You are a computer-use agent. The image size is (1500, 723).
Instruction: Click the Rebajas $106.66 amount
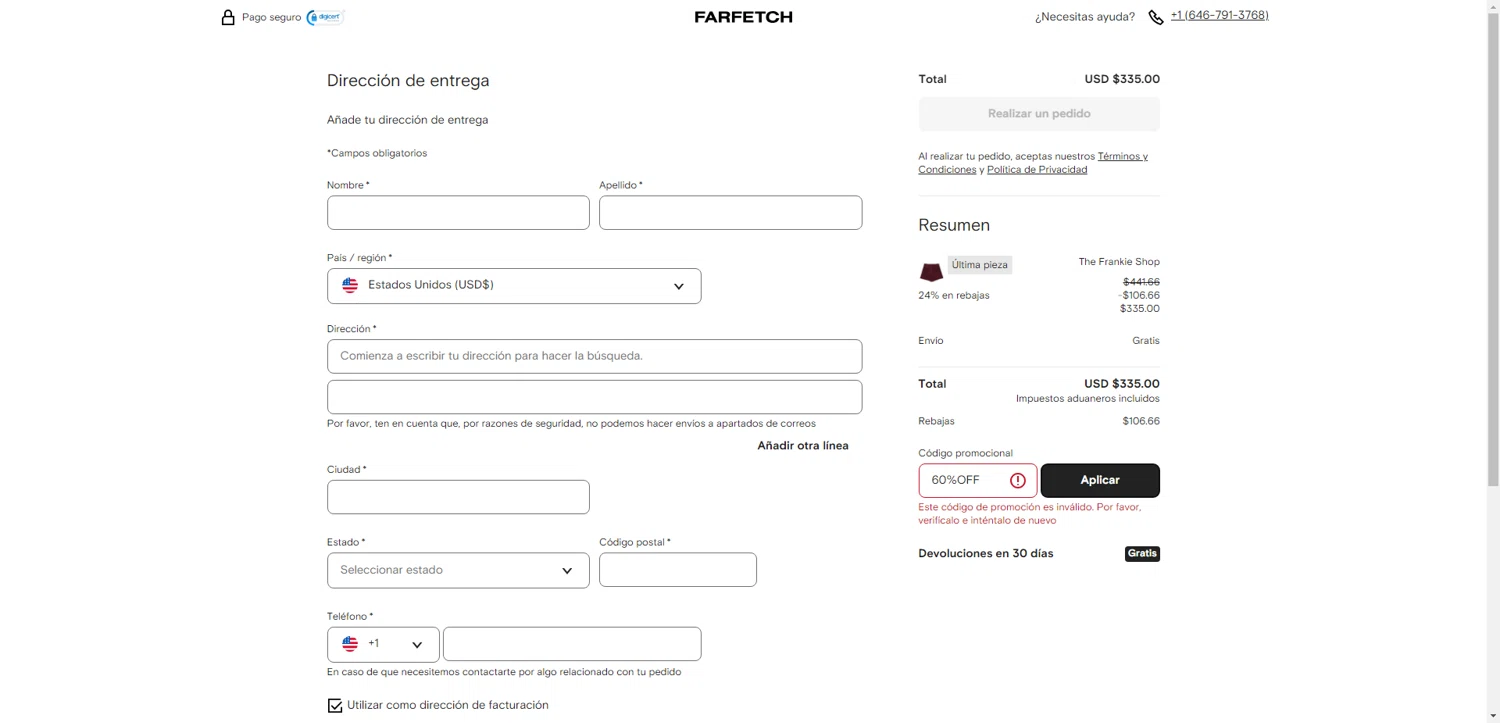(x=1141, y=421)
